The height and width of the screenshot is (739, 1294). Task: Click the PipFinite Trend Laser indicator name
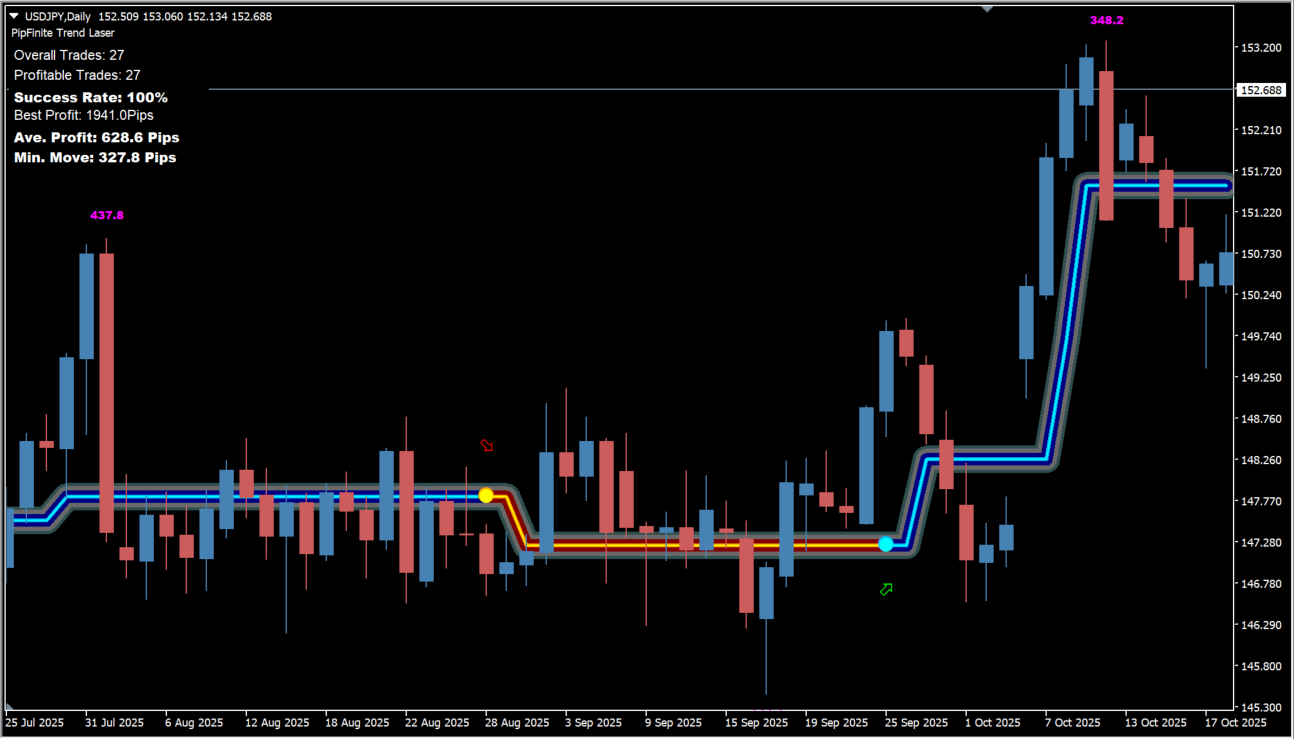click(63, 33)
